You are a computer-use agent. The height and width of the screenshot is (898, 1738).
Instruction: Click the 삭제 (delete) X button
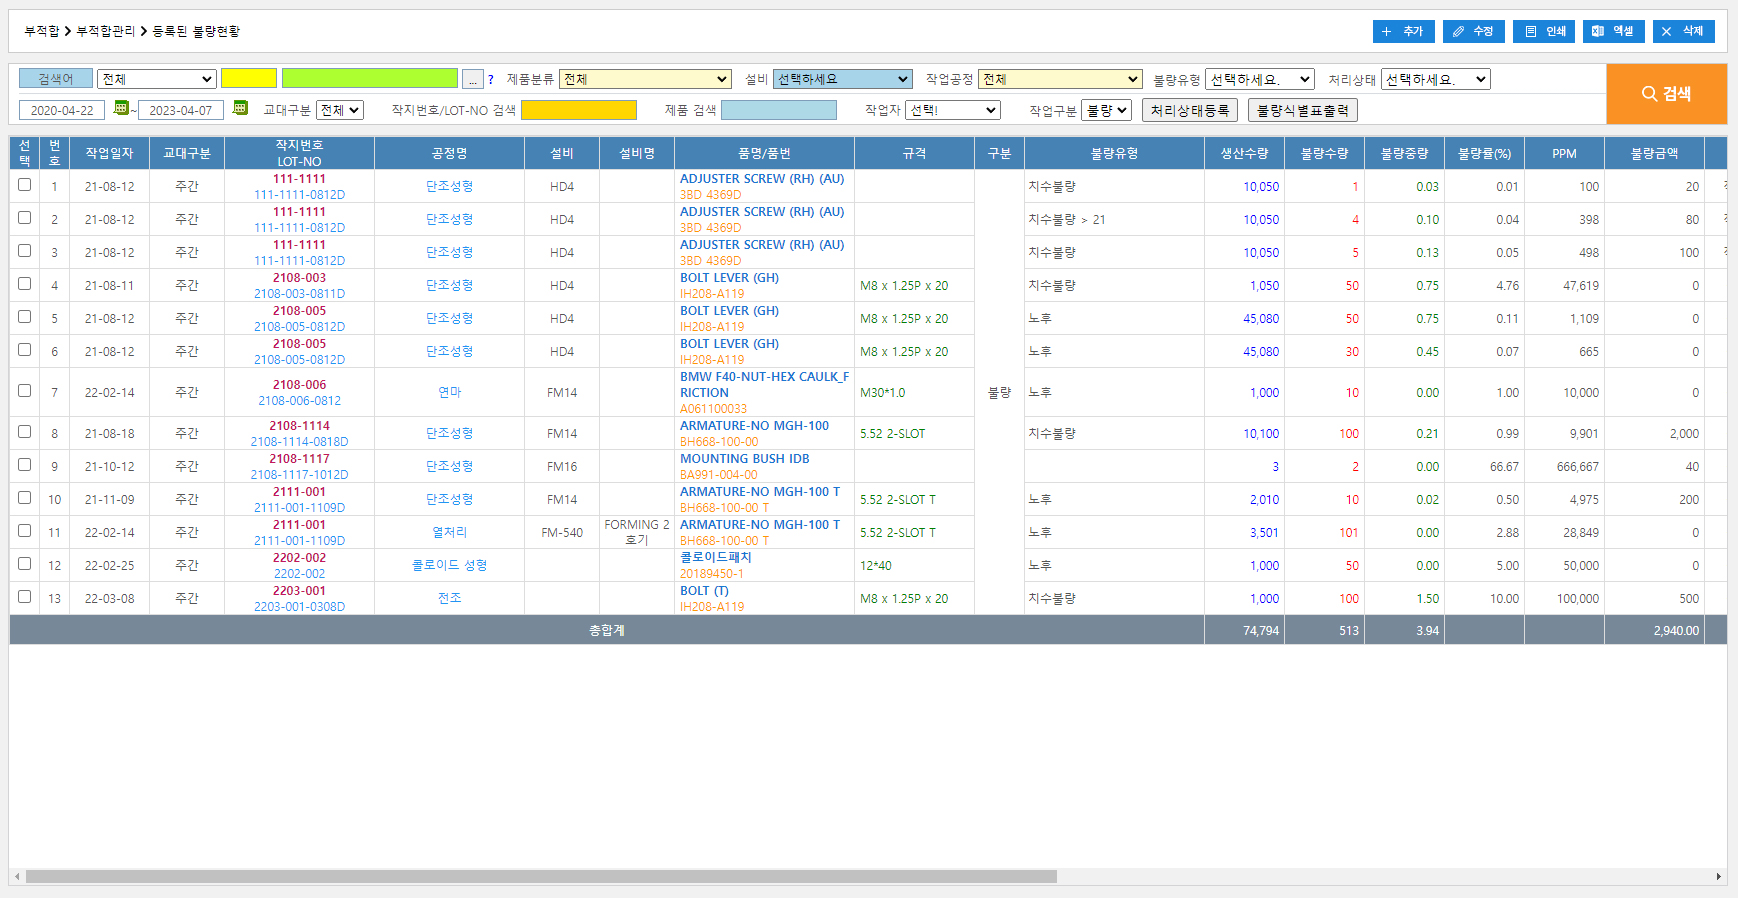click(x=1683, y=31)
